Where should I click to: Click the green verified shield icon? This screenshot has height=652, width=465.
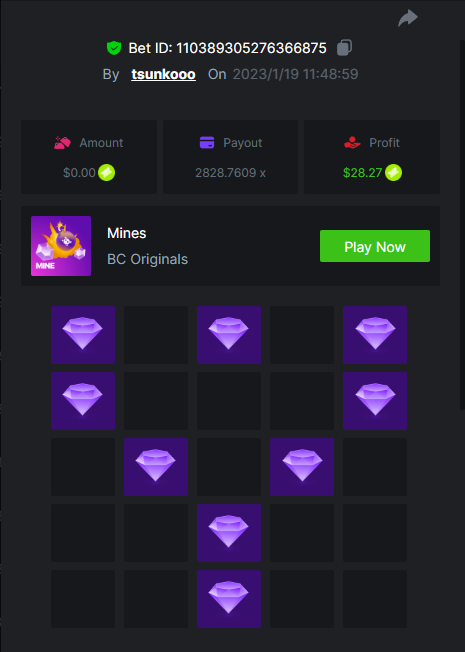pos(114,48)
